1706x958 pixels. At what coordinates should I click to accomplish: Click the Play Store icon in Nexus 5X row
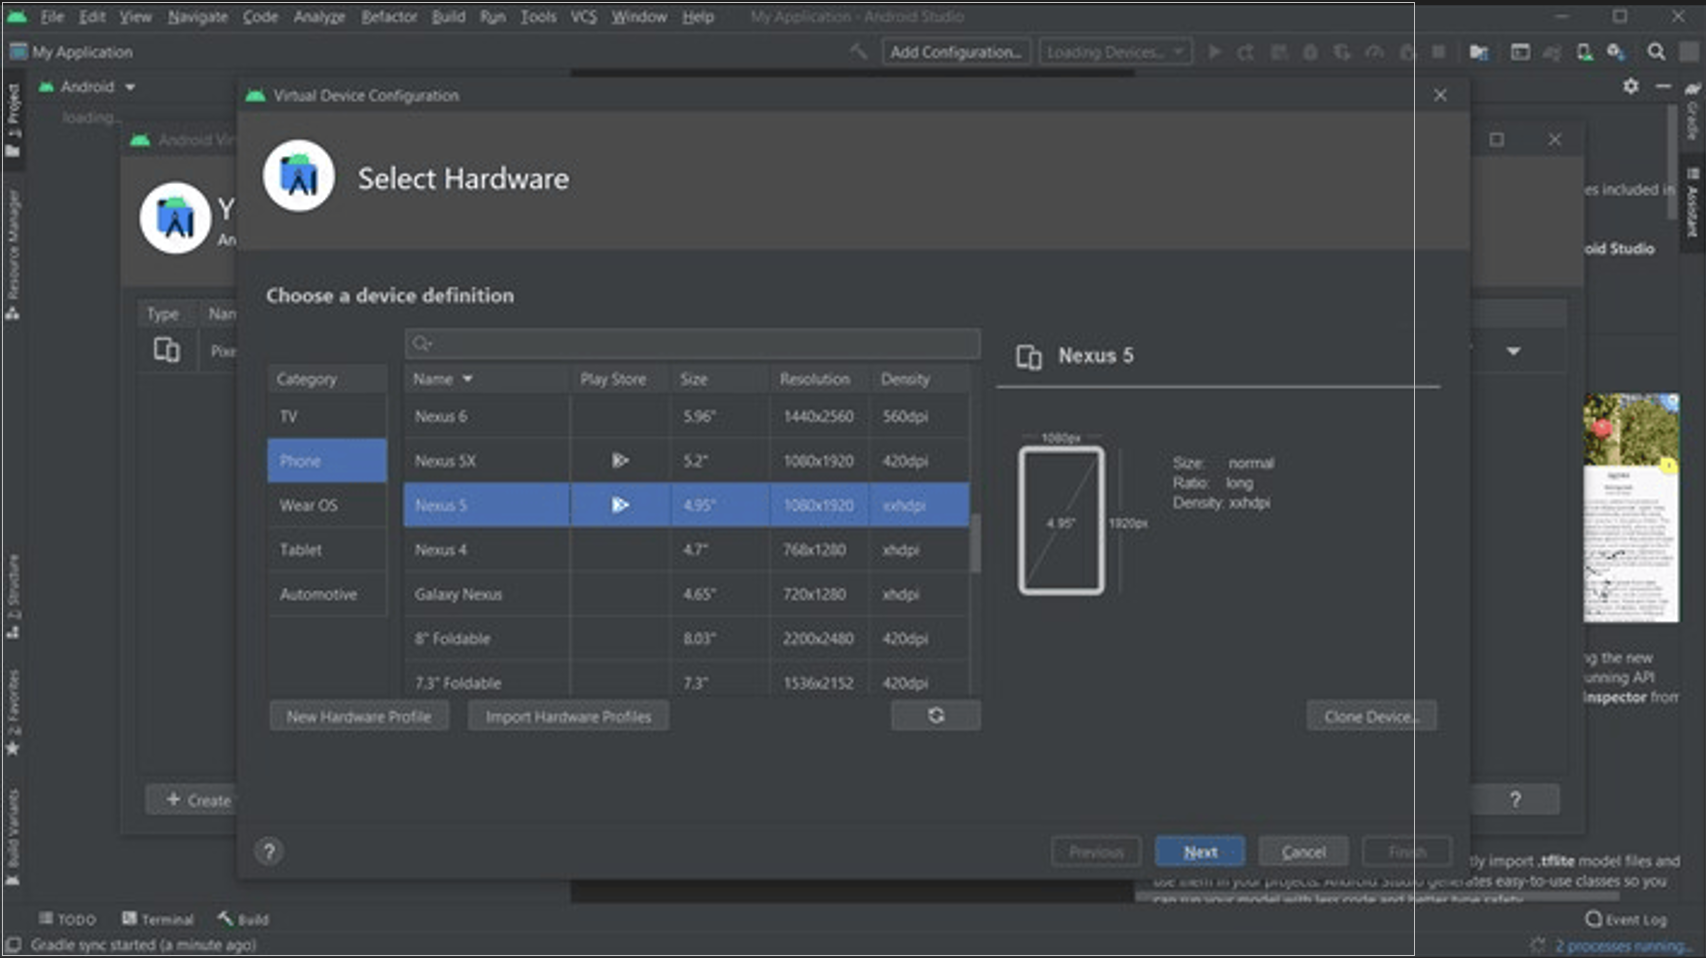[x=620, y=461]
